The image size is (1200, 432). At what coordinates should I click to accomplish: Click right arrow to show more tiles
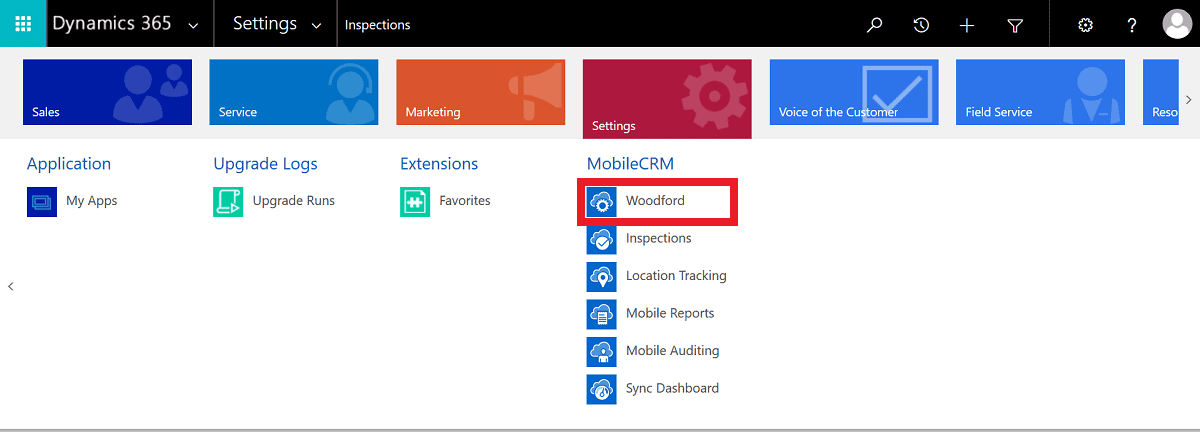coord(1189,99)
